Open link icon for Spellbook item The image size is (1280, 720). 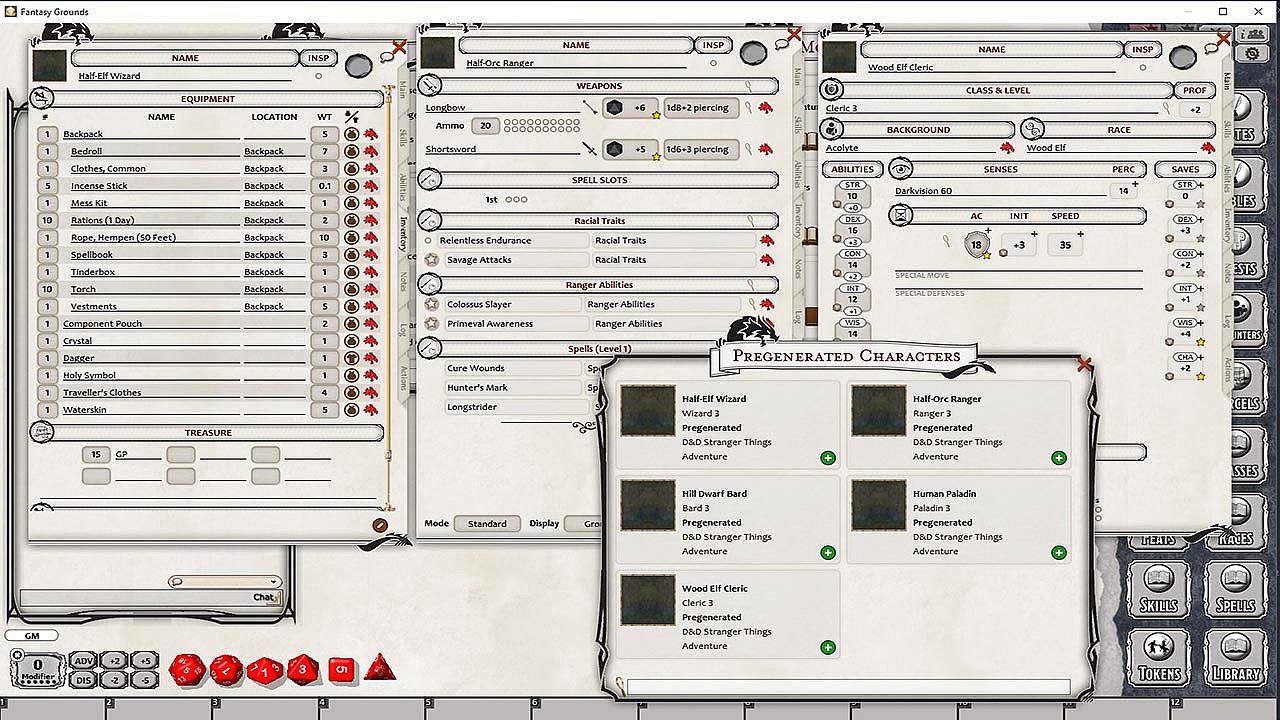tap(370, 255)
